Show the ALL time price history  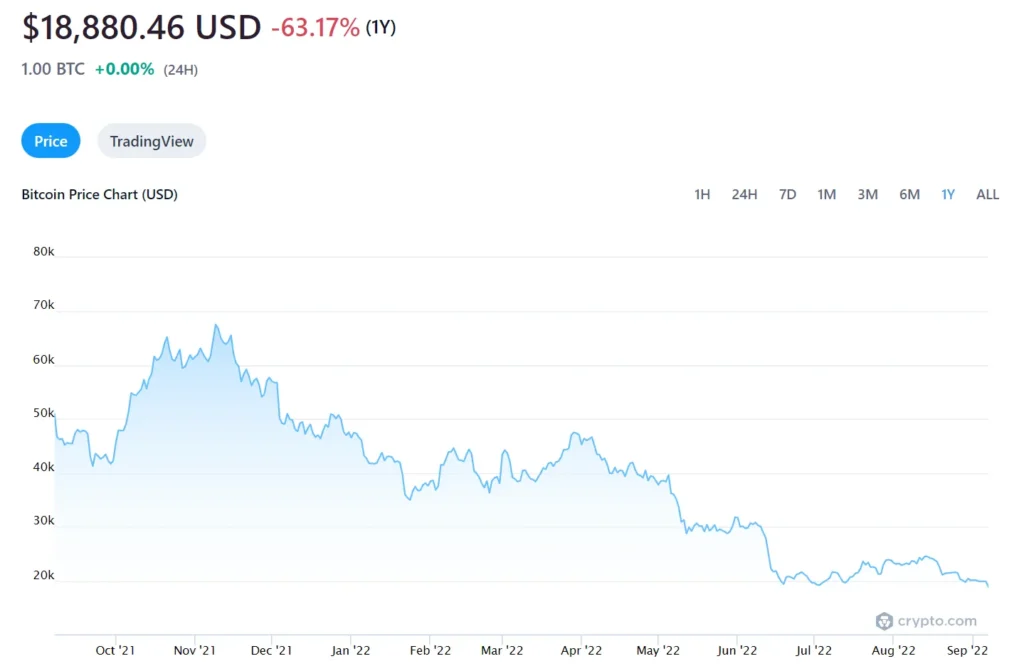pos(987,194)
